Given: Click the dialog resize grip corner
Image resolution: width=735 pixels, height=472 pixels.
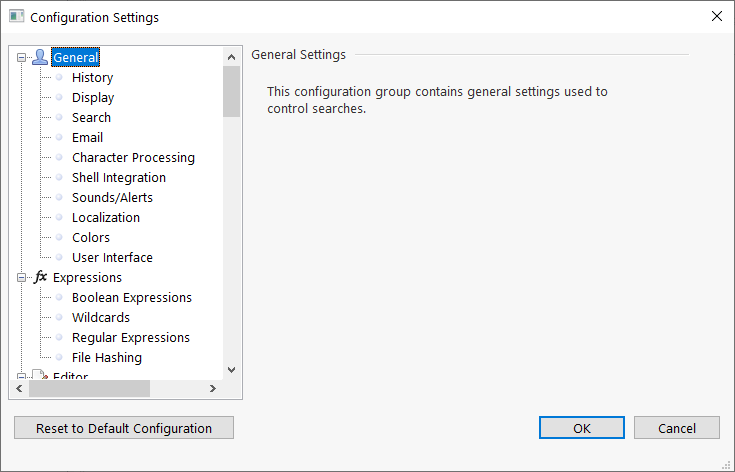Looking at the screenshot, I should pyautogui.click(x=728, y=465).
